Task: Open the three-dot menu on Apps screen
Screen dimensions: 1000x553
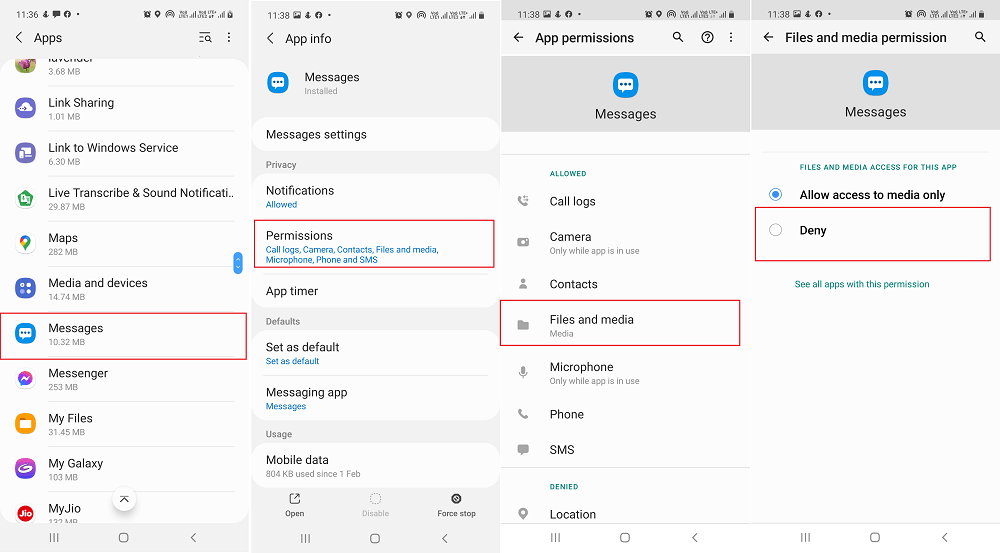Action: pyautogui.click(x=229, y=38)
